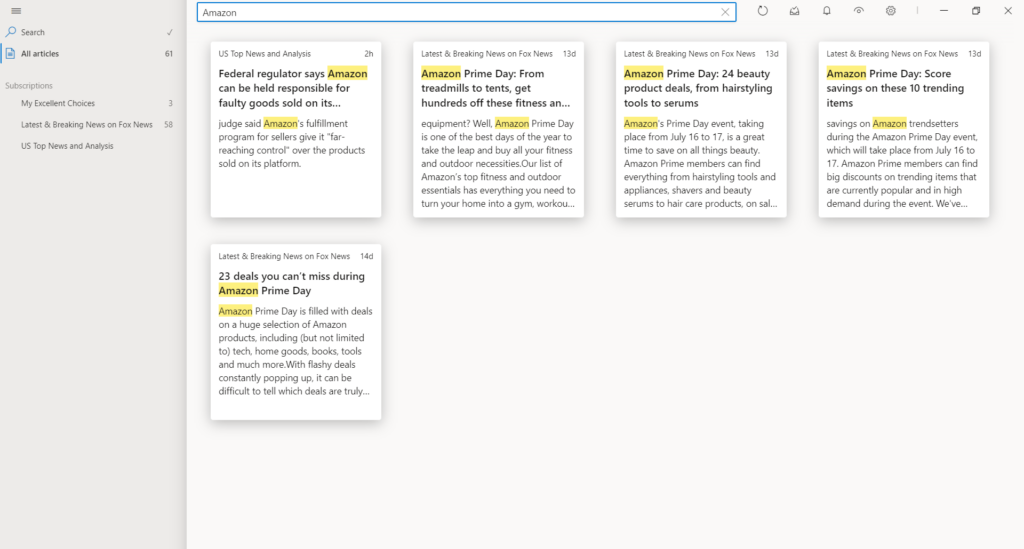The width and height of the screenshot is (1024, 549).
Task: Restore down the window
Action: coord(976,11)
